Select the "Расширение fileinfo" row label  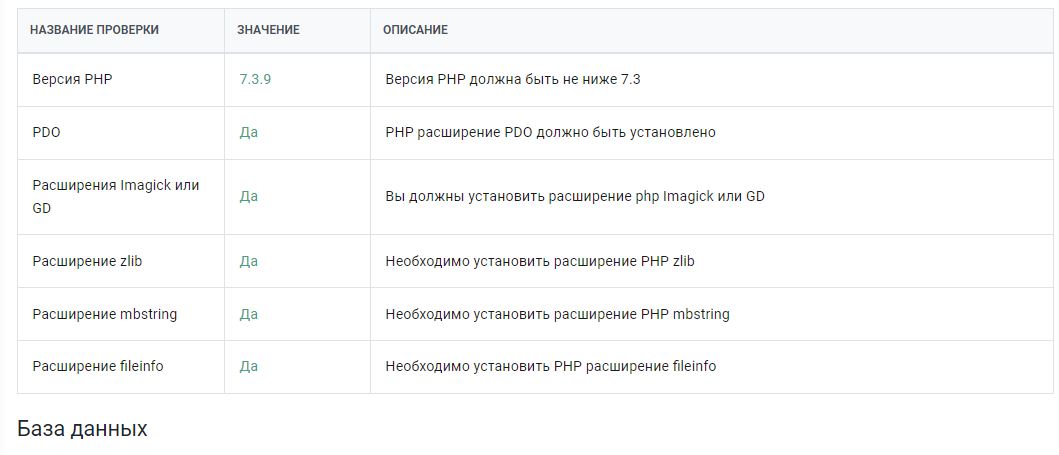click(98, 366)
